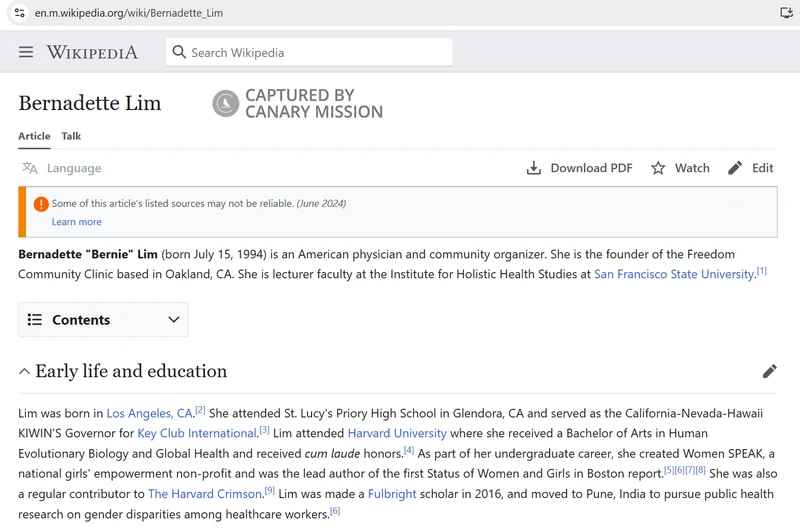The height and width of the screenshot is (529, 800).
Task: Open citation reference [5]
Action: pos(669,470)
